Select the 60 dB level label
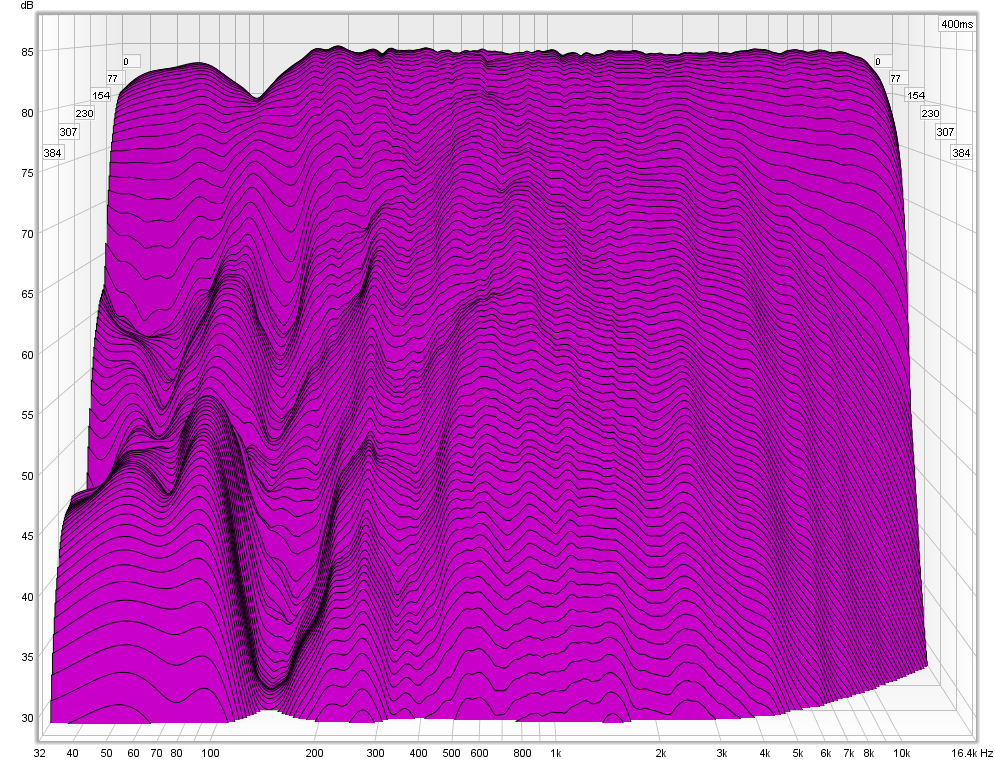The image size is (995, 763). coord(27,355)
